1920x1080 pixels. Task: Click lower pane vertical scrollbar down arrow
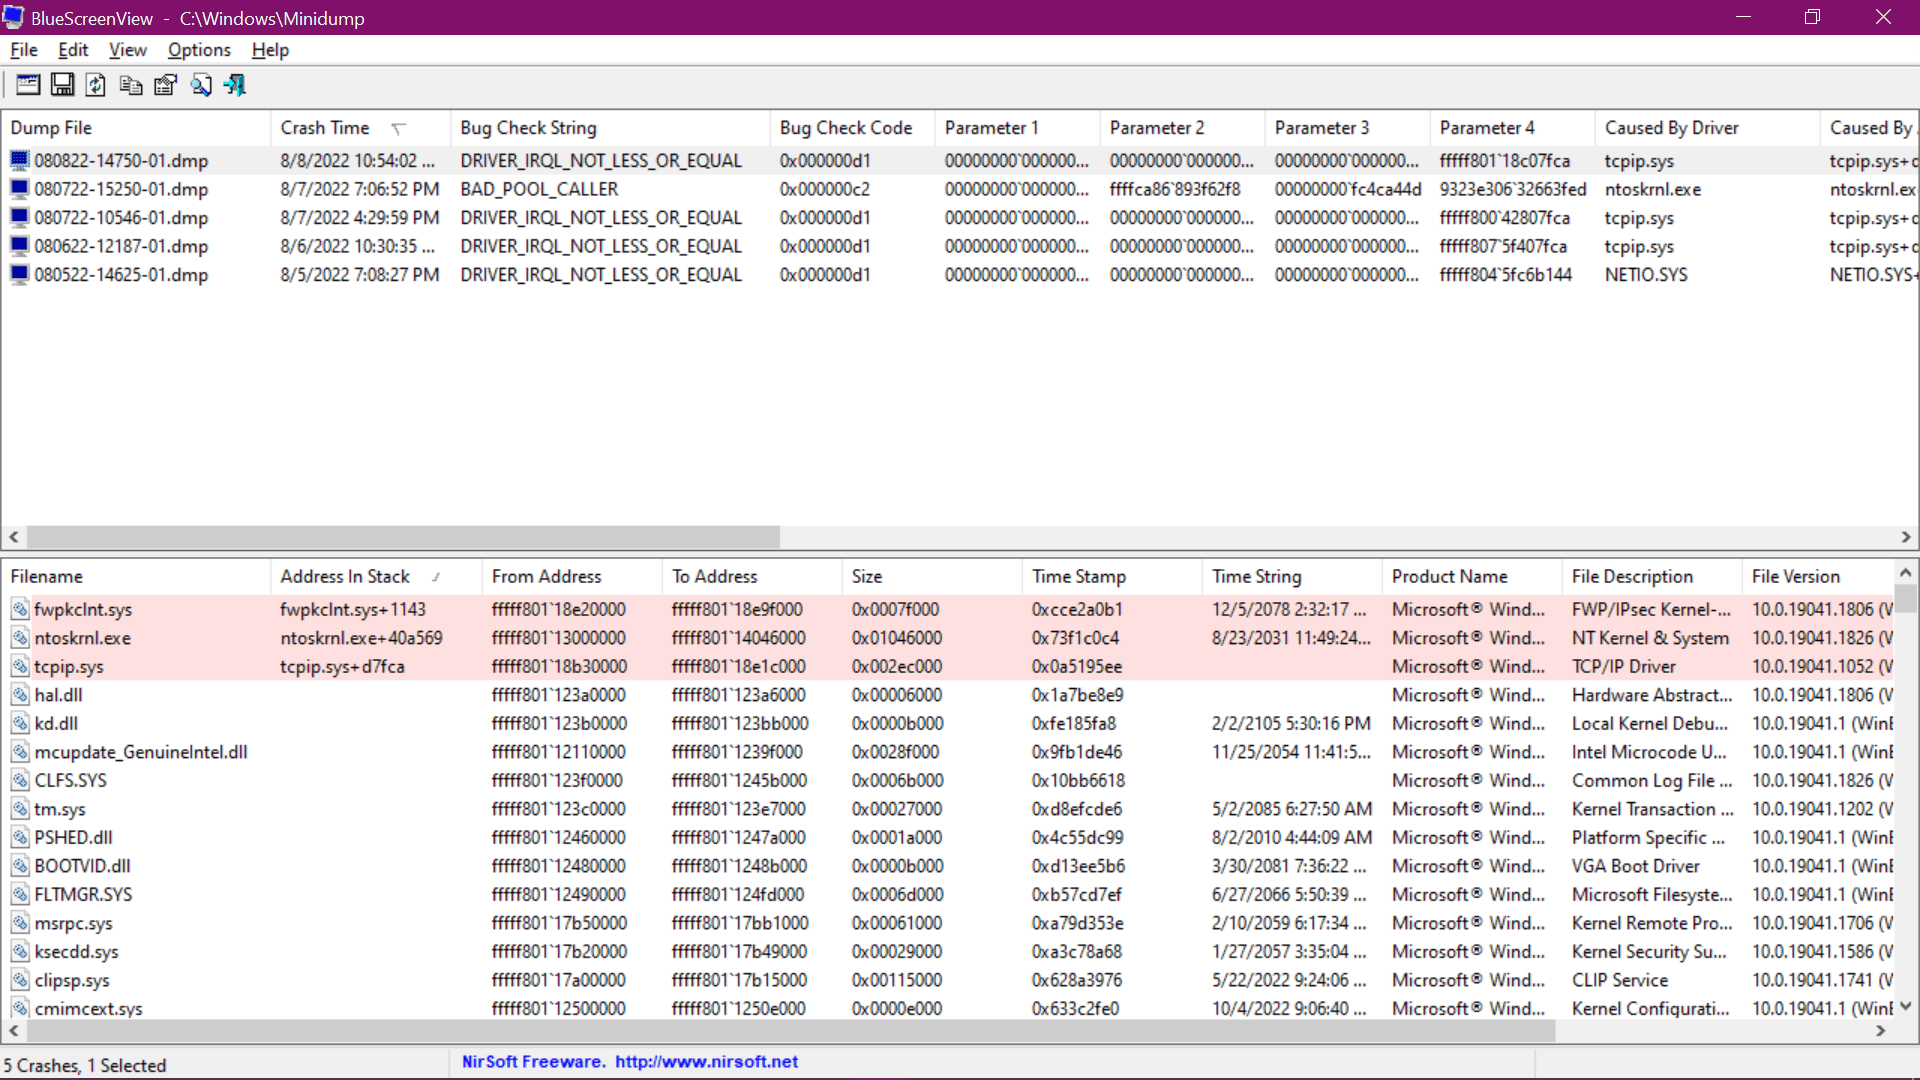(x=1906, y=1006)
